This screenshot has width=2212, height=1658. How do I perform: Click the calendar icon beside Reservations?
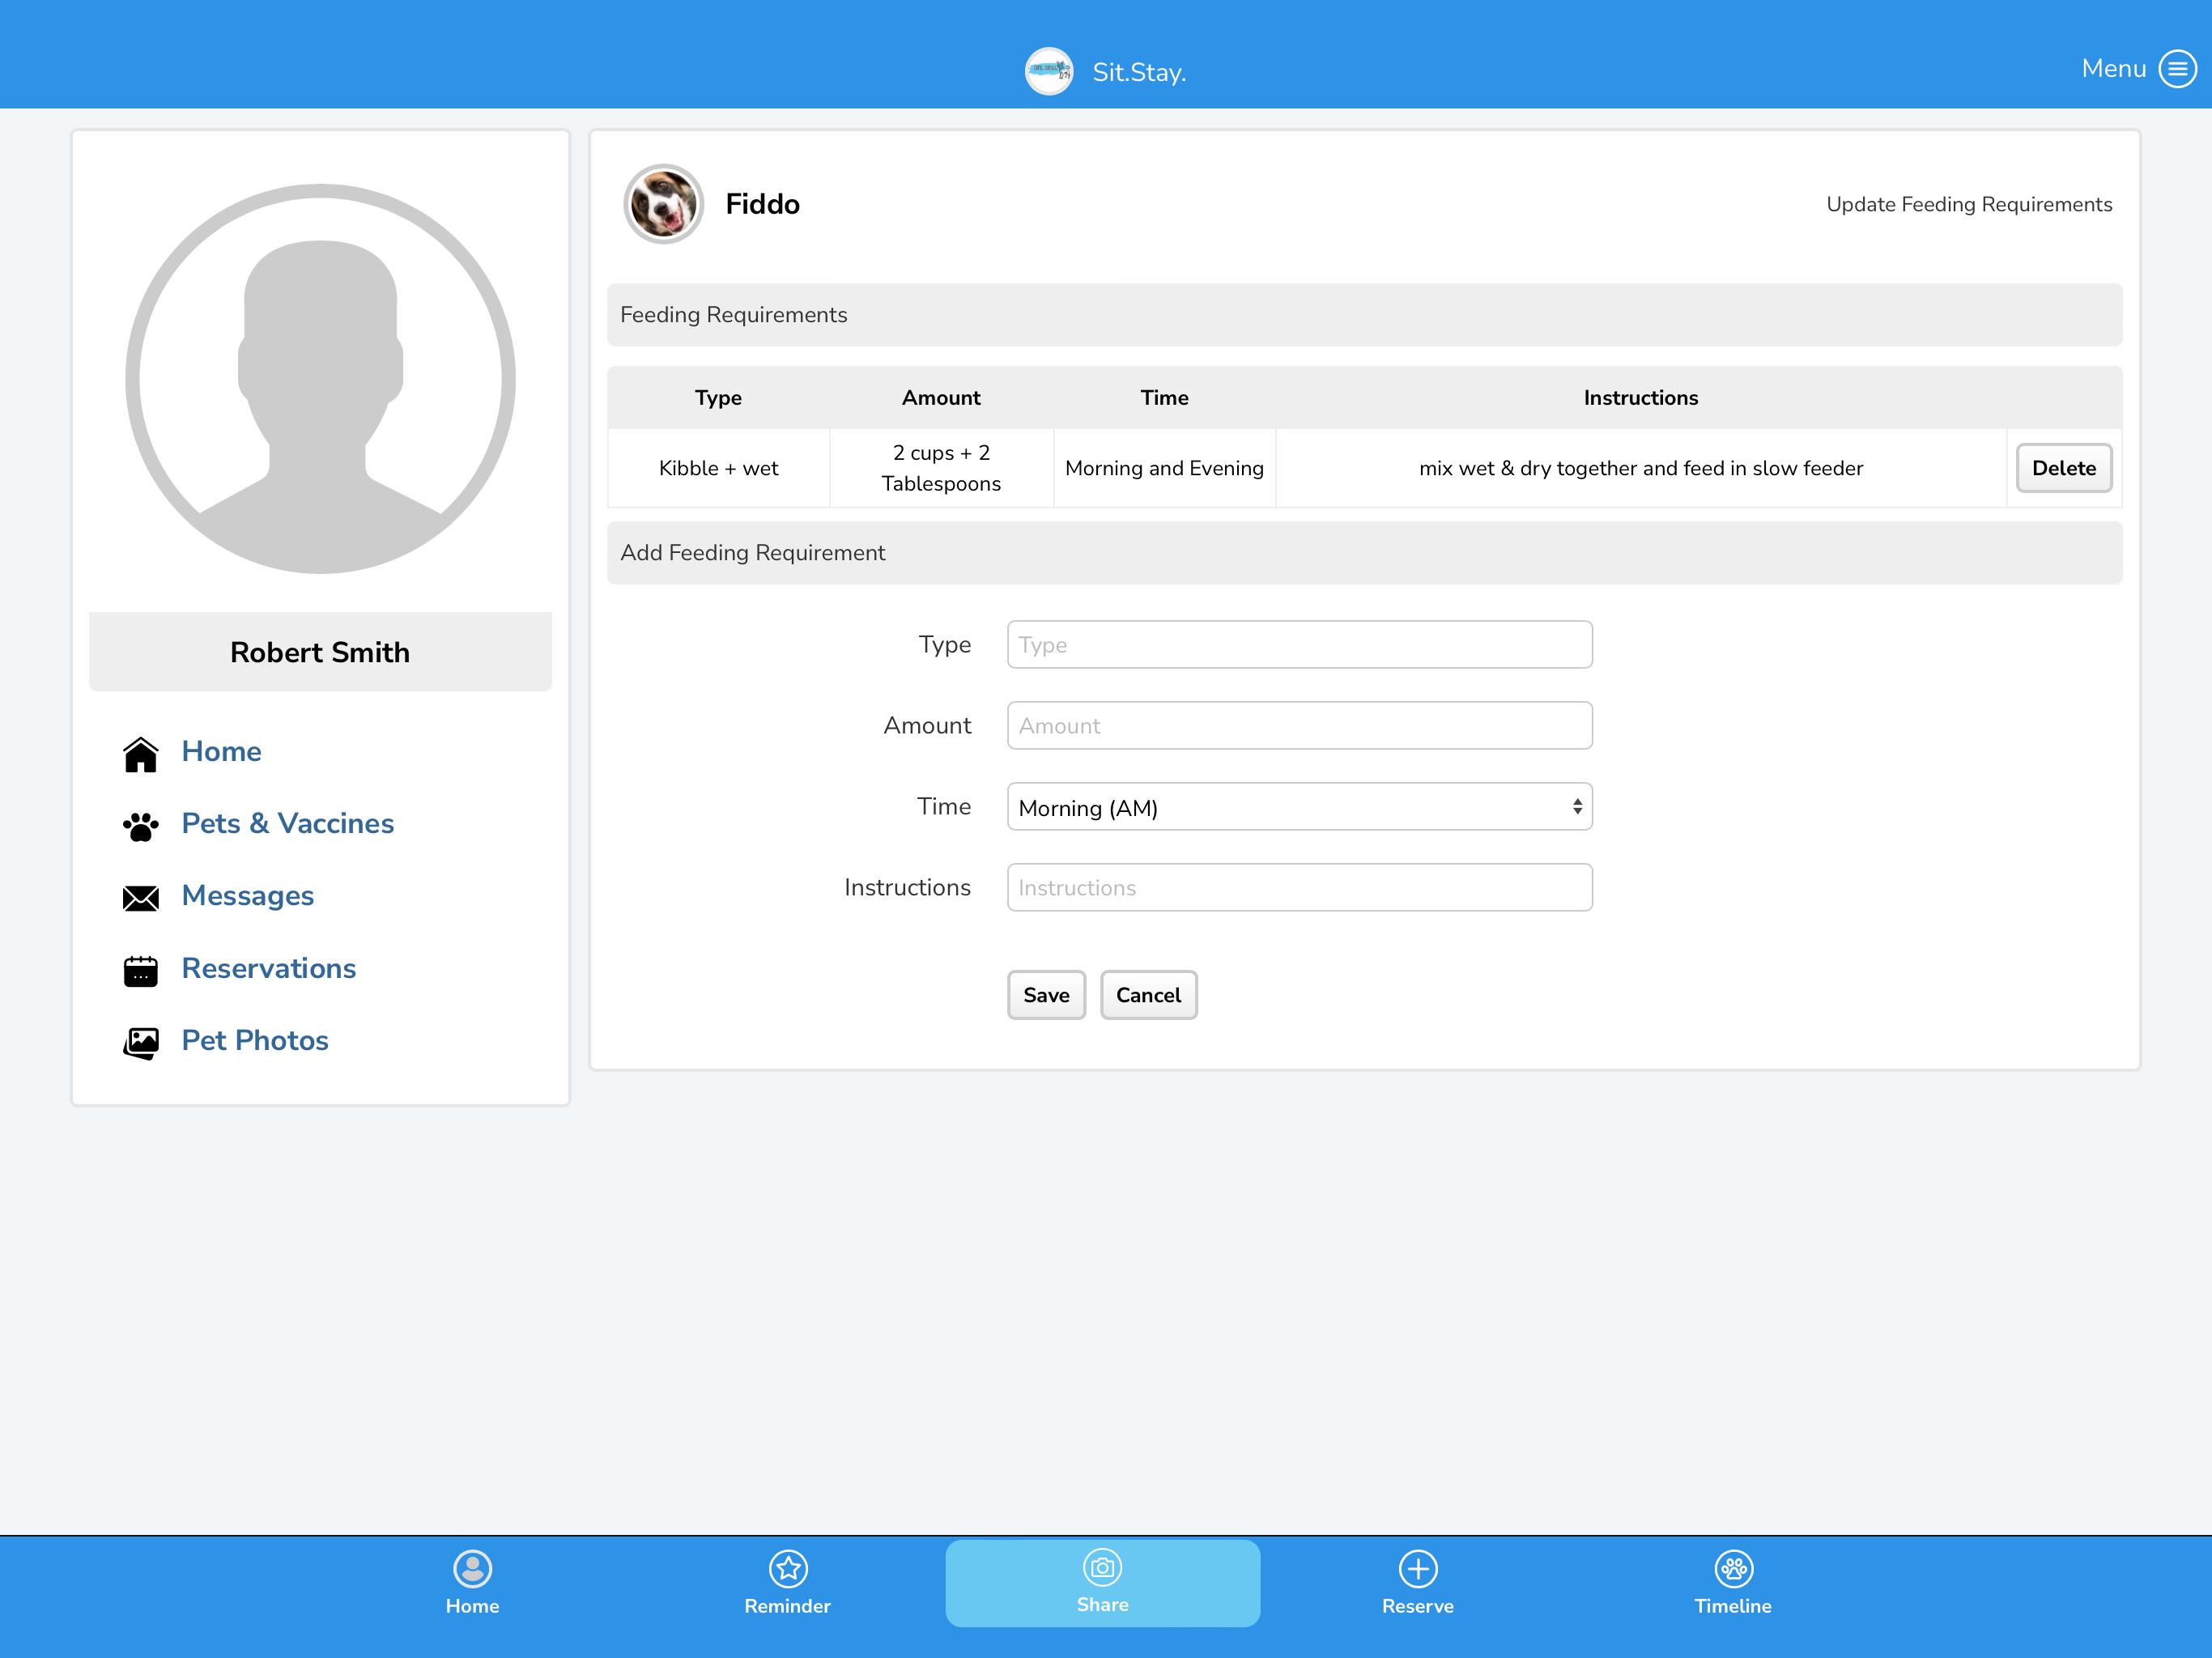pos(141,970)
